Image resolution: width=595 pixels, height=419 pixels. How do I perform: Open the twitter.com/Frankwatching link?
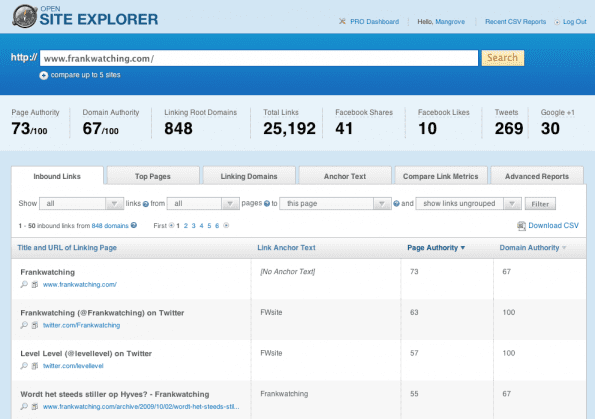coord(81,325)
